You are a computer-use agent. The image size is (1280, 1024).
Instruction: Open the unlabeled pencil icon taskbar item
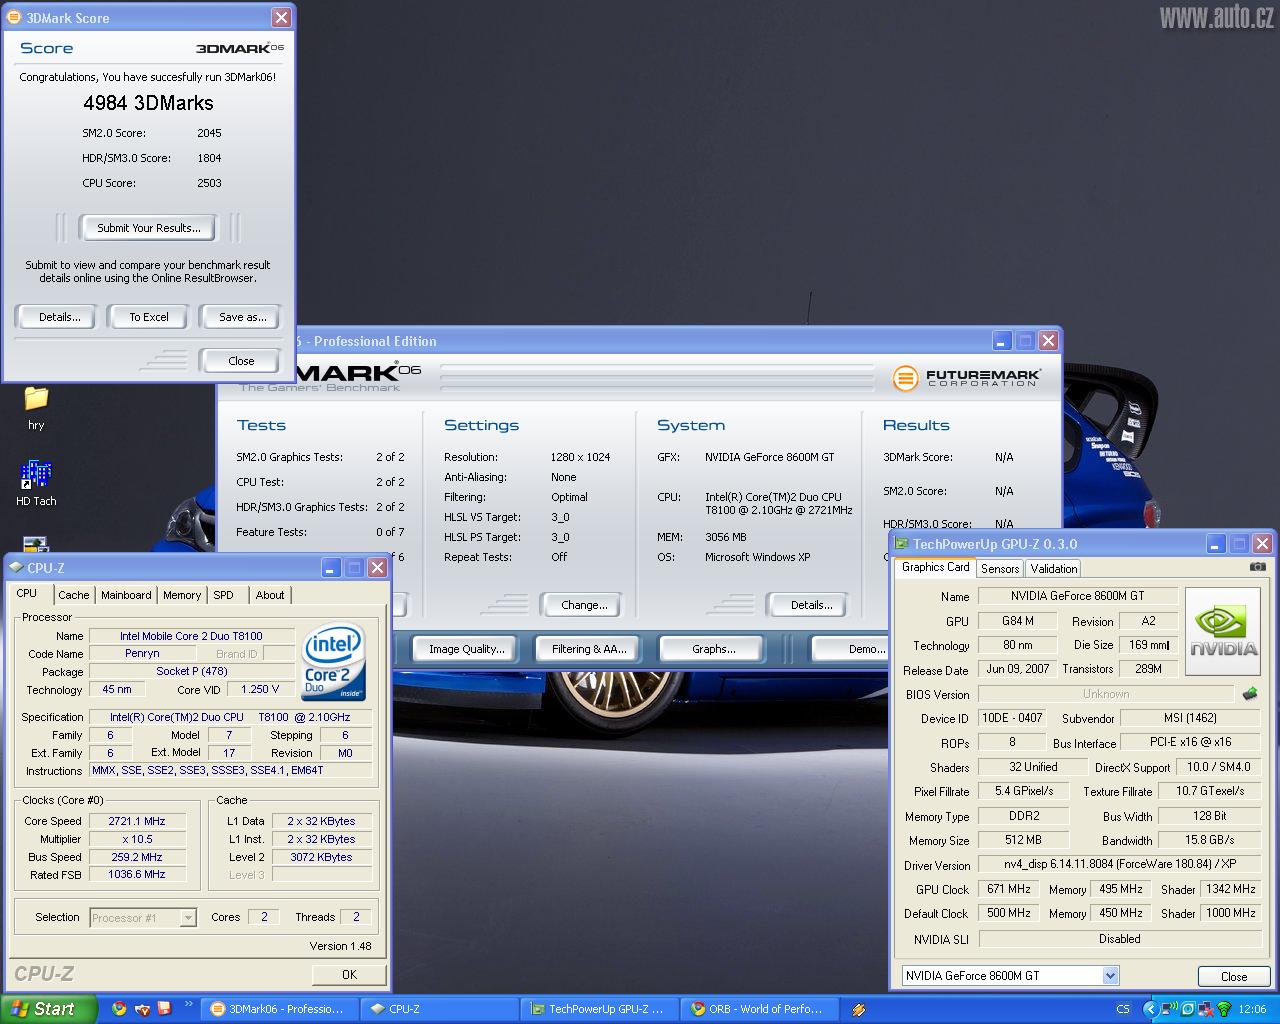[x=859, y=1010]
